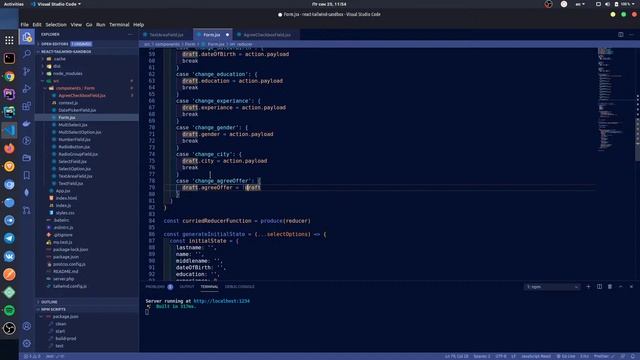Viewport: 640px width, 360px height.
Task: Launch Firefox from the dock
Action: pyautogui.click(x=9, y=148)
